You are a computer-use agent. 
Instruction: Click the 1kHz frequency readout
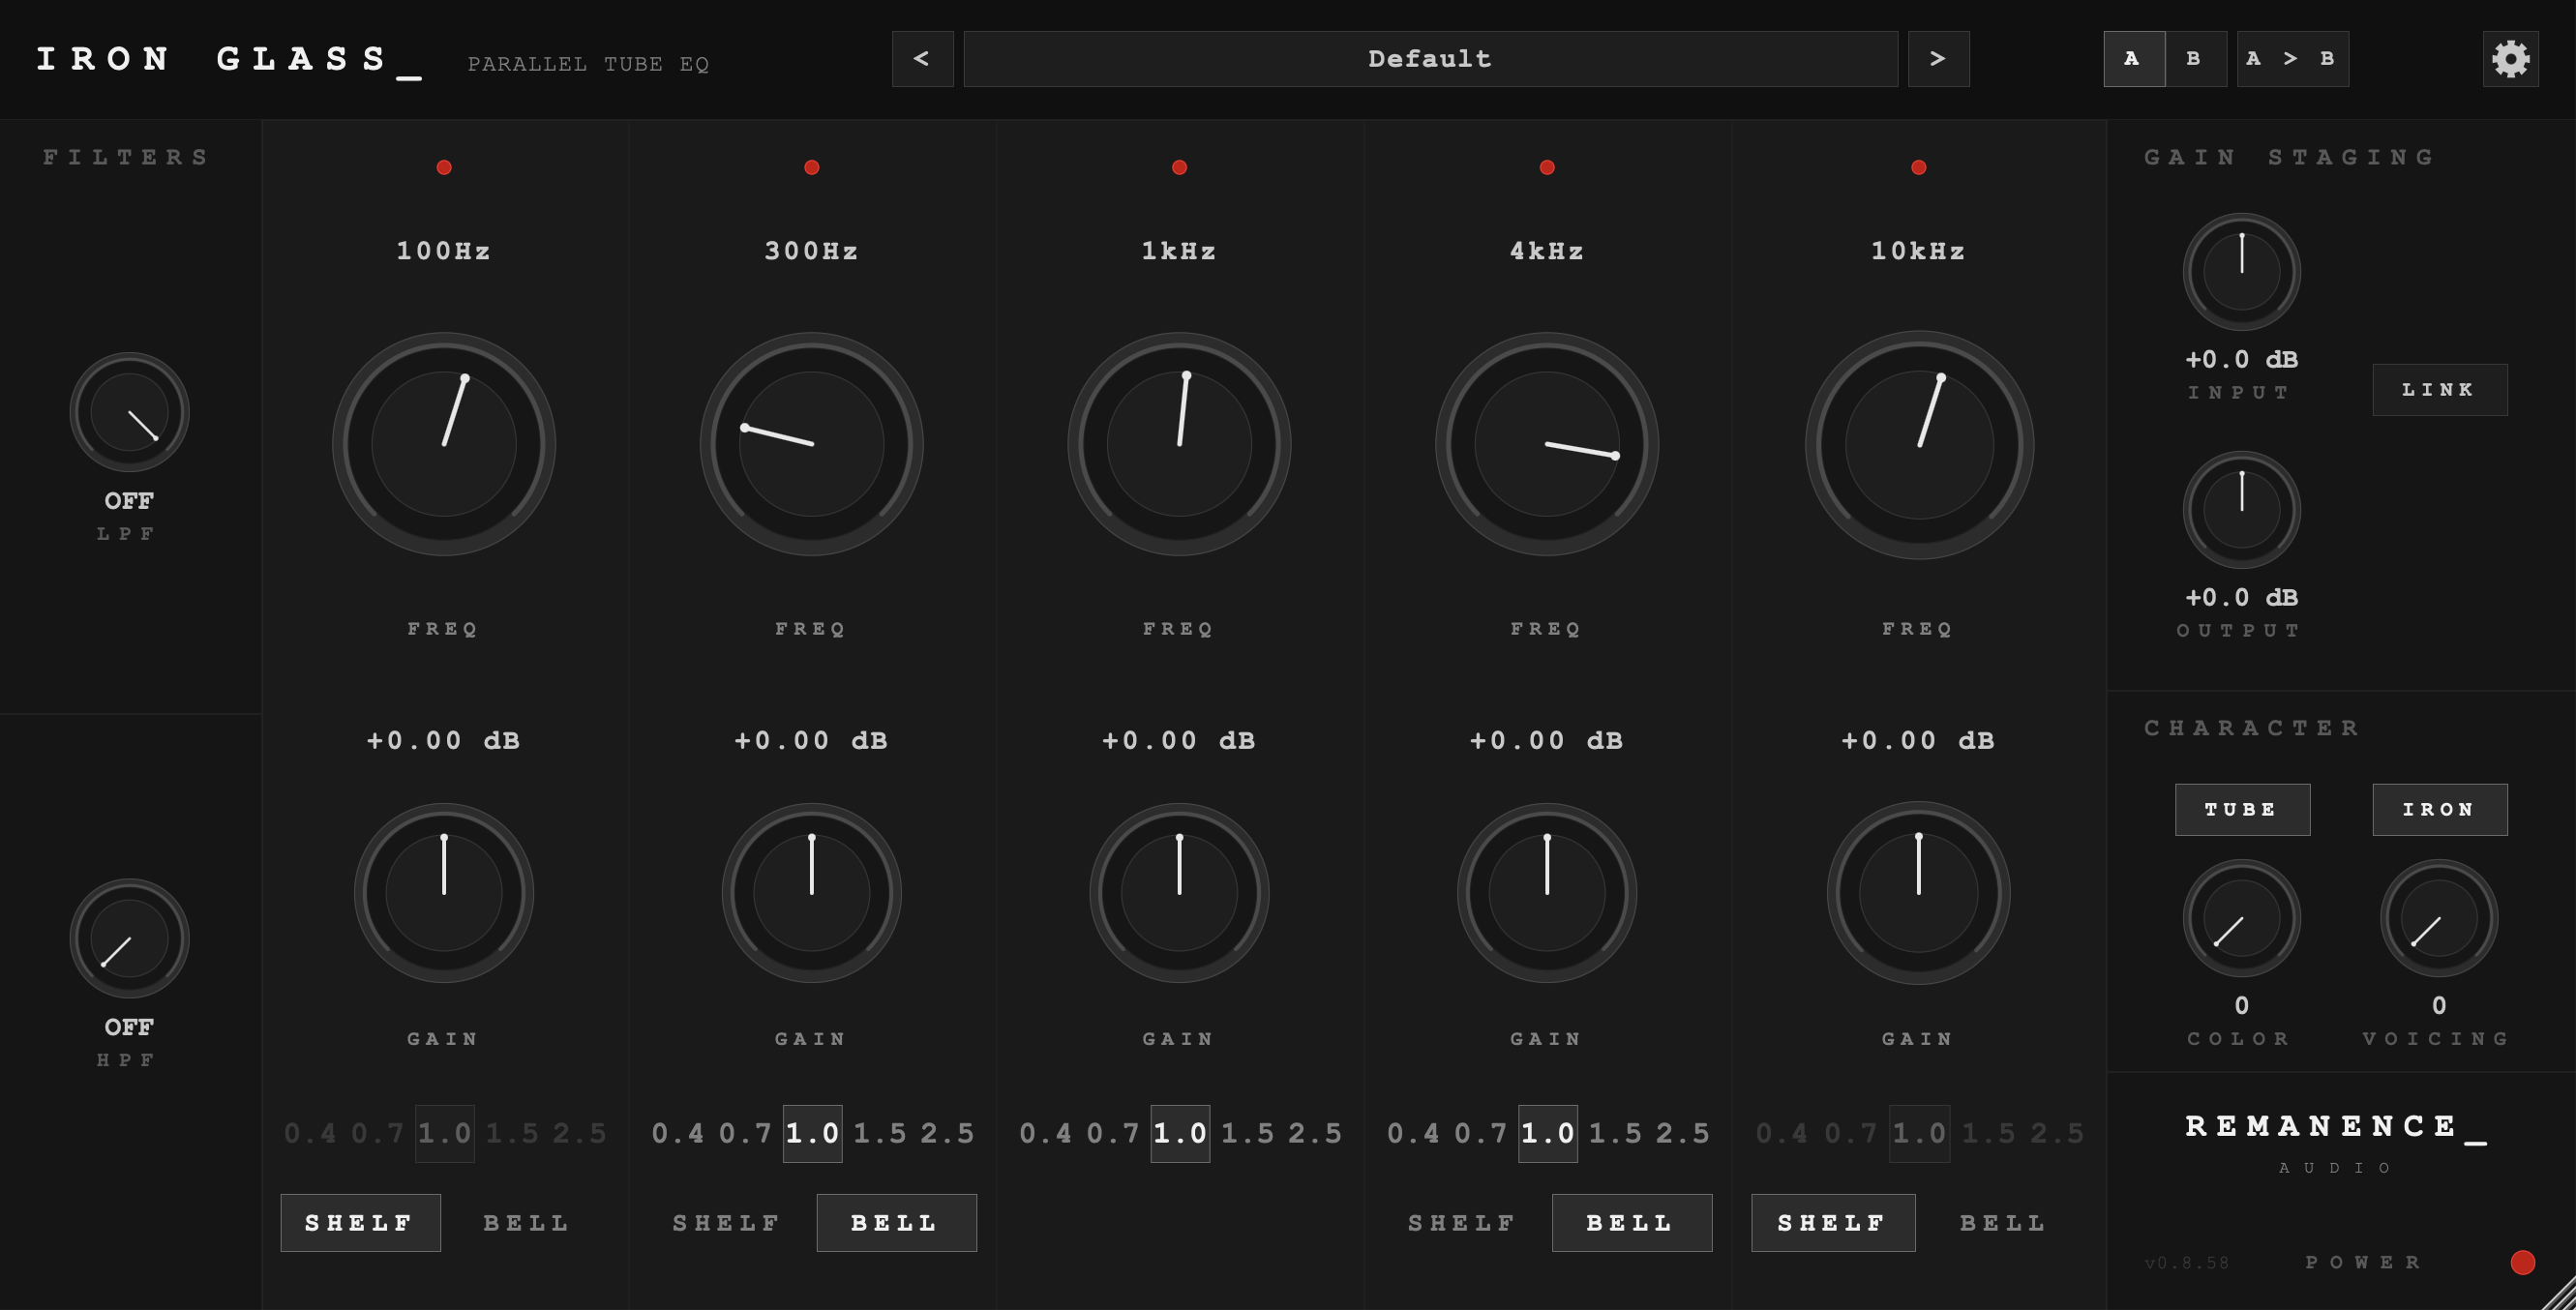(x=1179, y=251)
